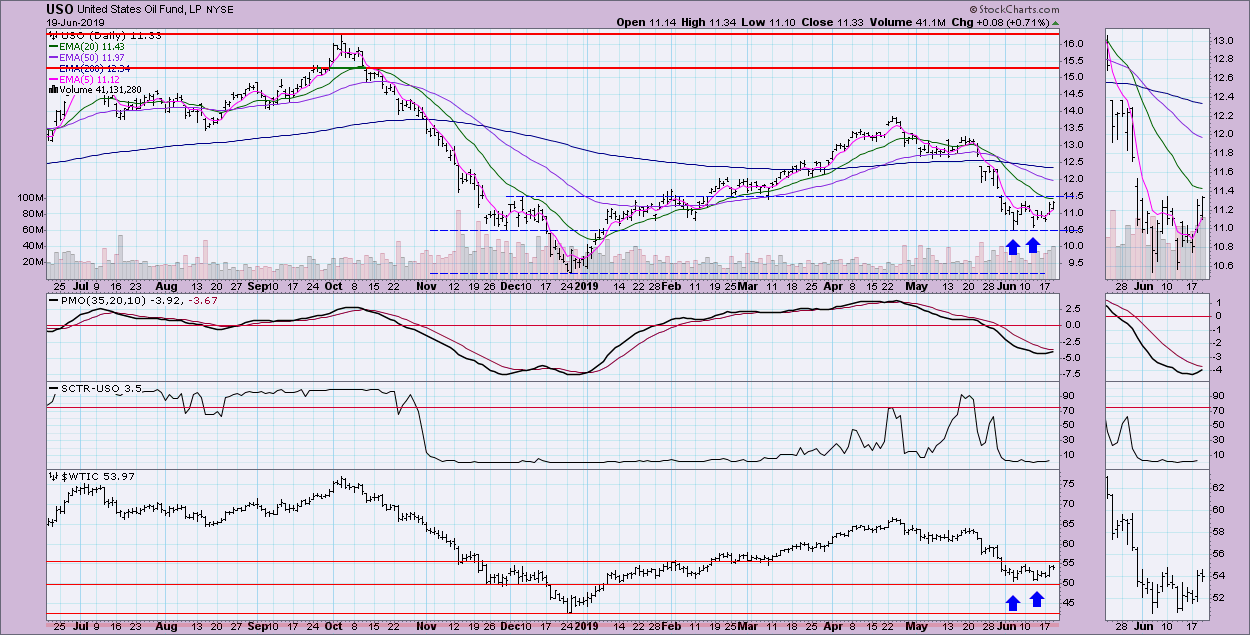Click the green up-triangle change indicator
Screen dimensions: 1250x635
1056,22
